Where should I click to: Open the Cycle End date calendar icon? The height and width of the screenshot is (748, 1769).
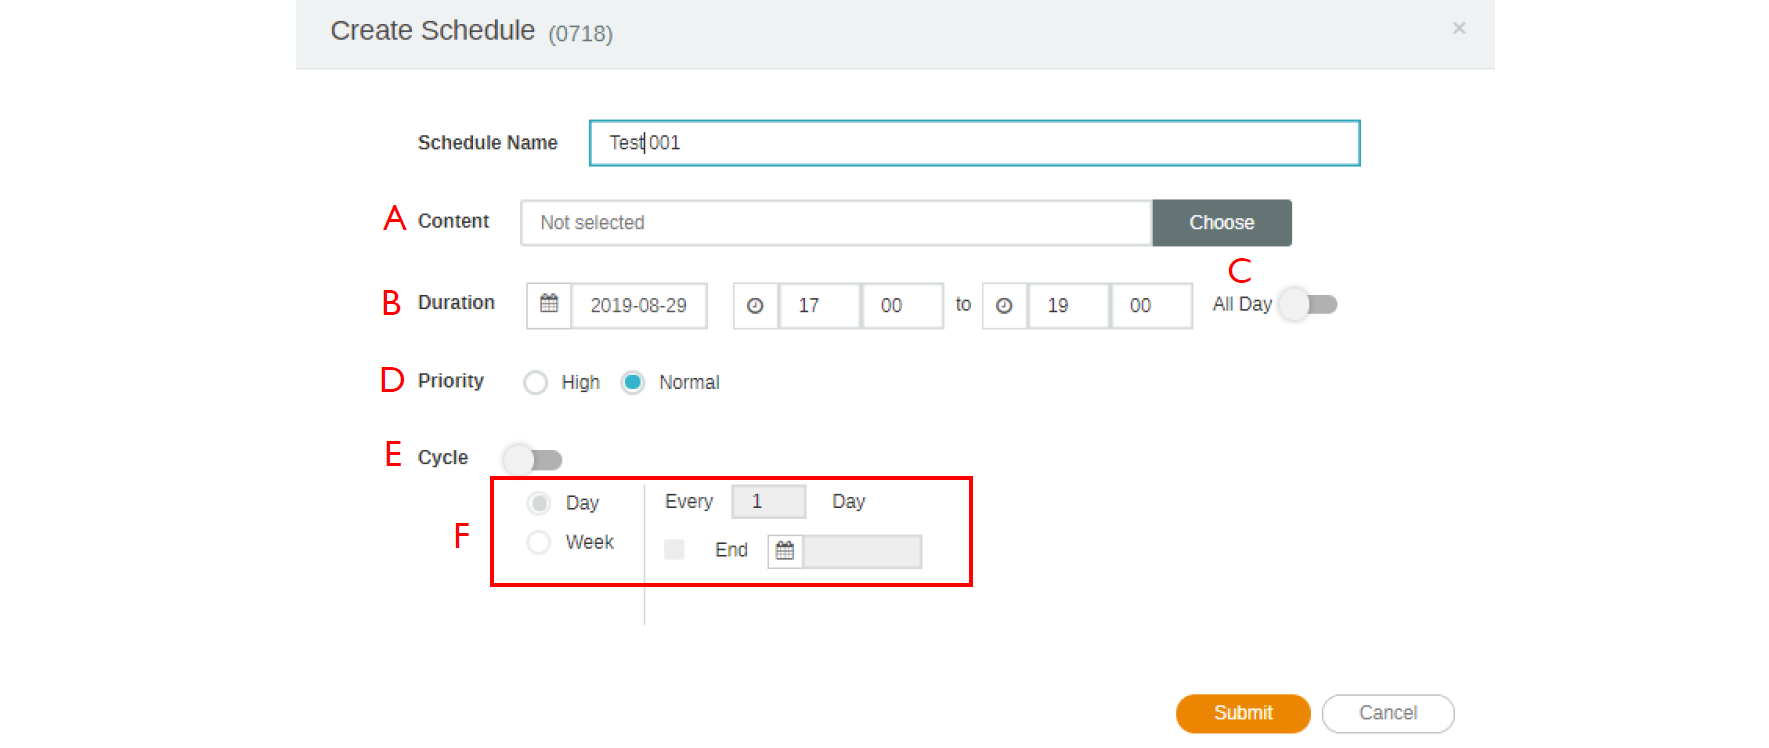click(x=785, y=551)
